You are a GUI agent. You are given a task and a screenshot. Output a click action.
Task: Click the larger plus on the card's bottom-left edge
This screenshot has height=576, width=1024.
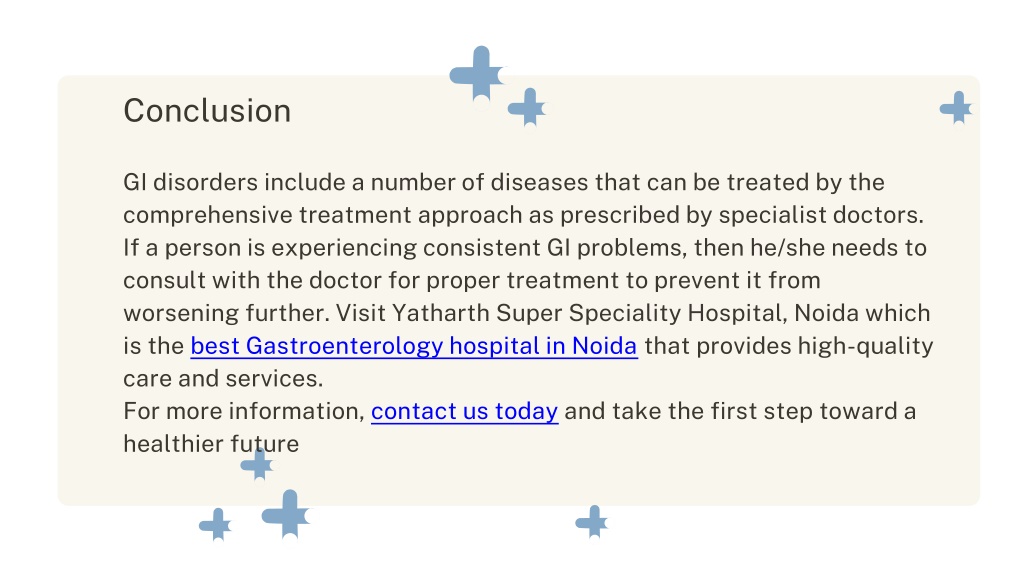tap(287, 515)
